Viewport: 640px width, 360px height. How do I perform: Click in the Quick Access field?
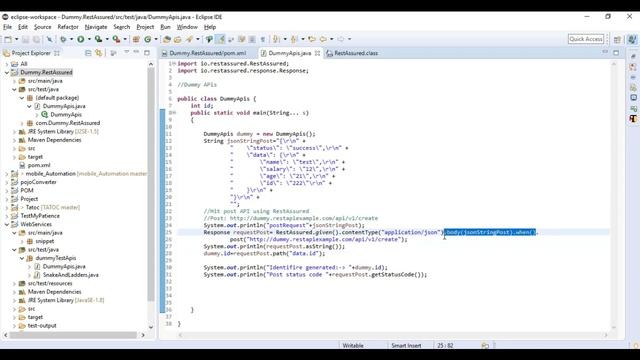pos(586,39)
